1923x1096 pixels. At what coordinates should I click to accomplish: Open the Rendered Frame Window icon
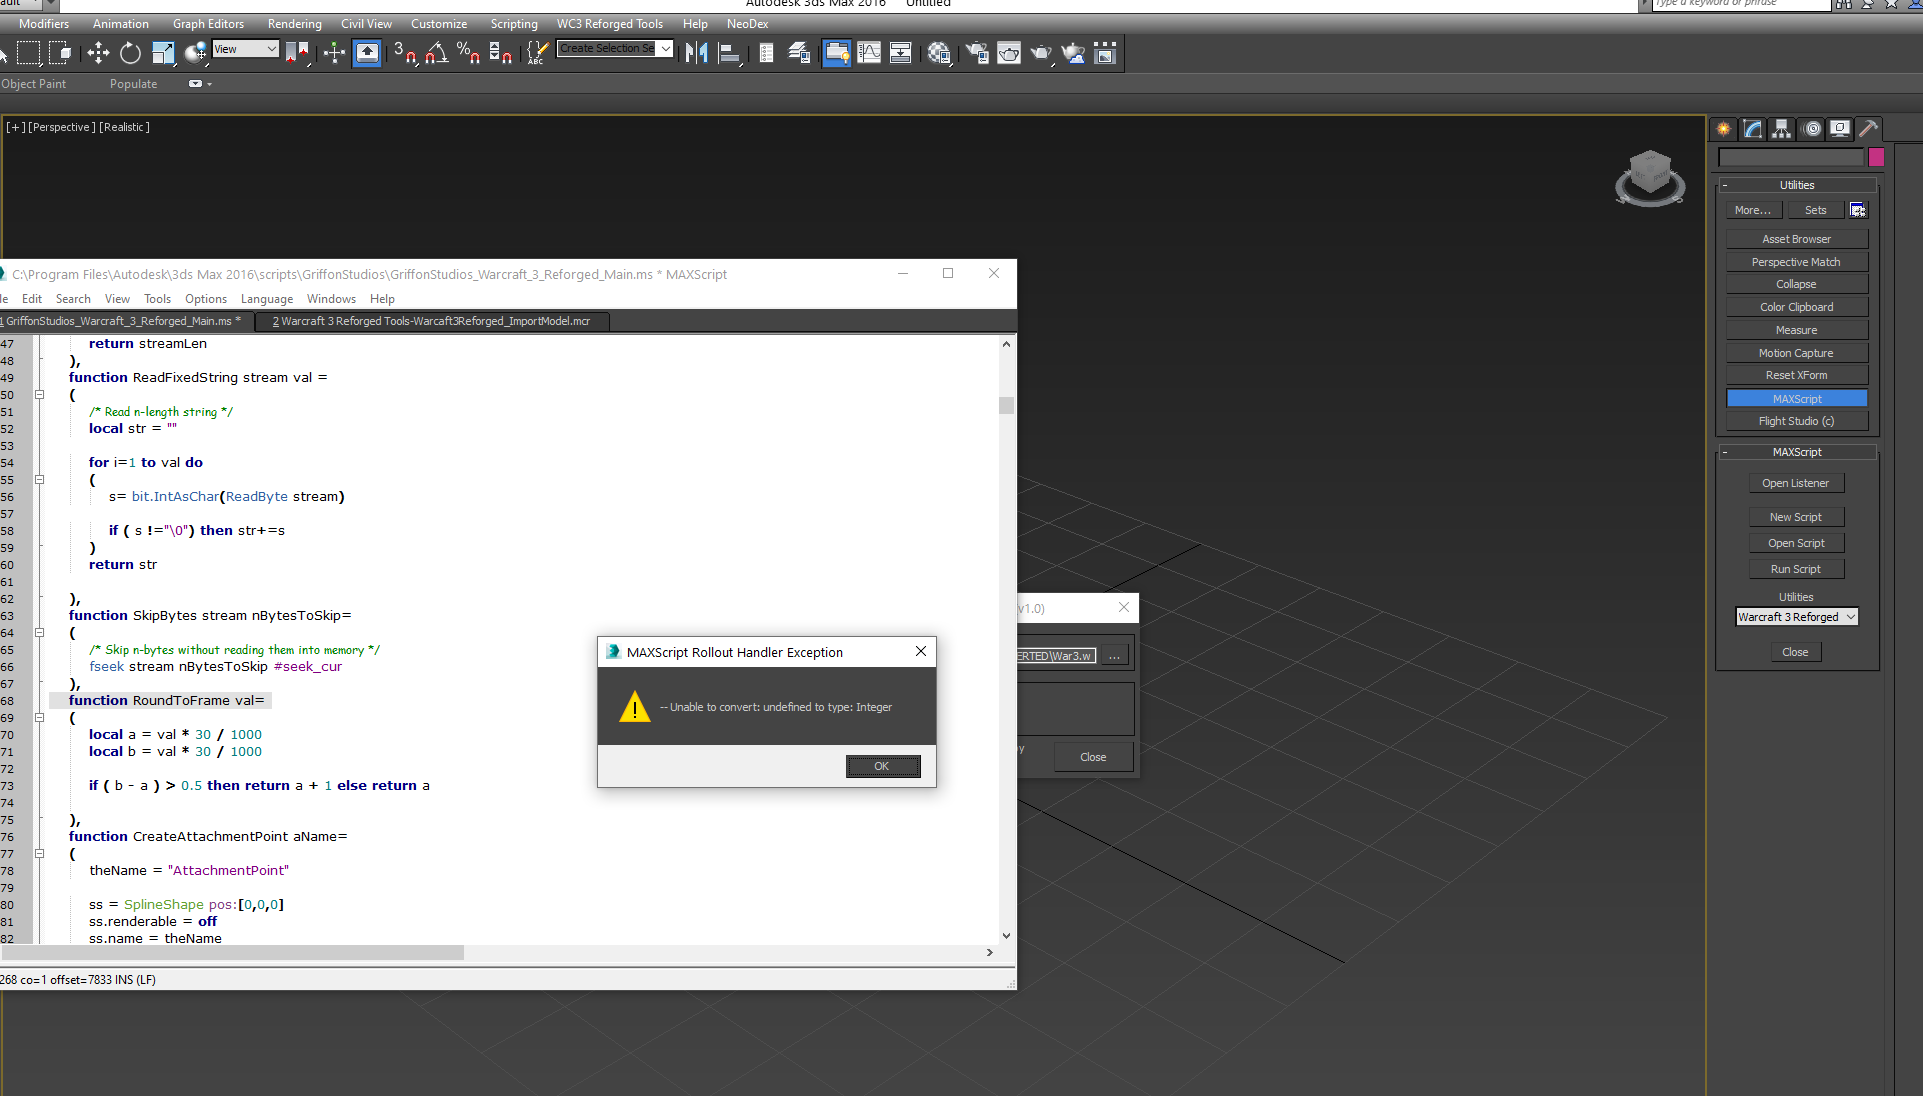click(x=1009, y=53)
